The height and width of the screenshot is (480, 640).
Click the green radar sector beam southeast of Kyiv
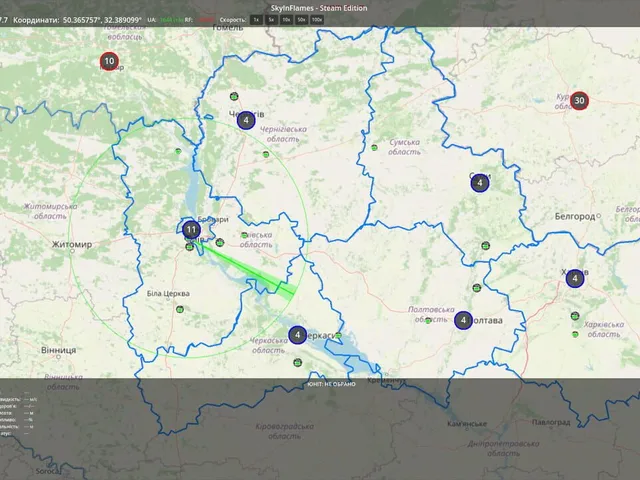point(251,270)
